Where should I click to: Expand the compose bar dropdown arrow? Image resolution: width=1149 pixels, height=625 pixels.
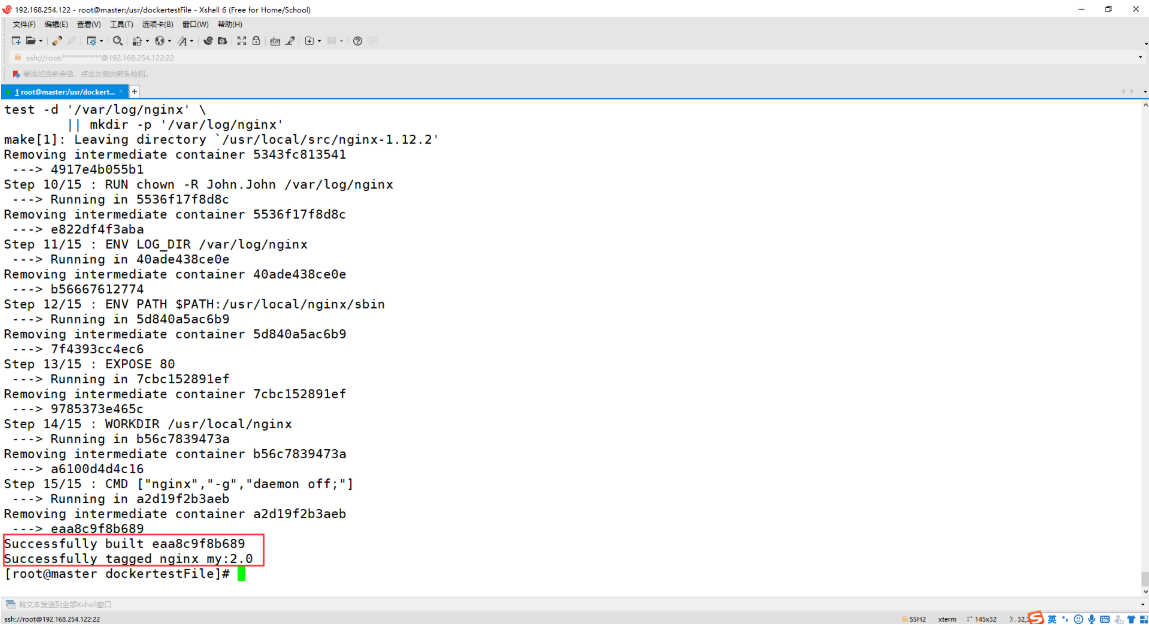coord(1142,604)
